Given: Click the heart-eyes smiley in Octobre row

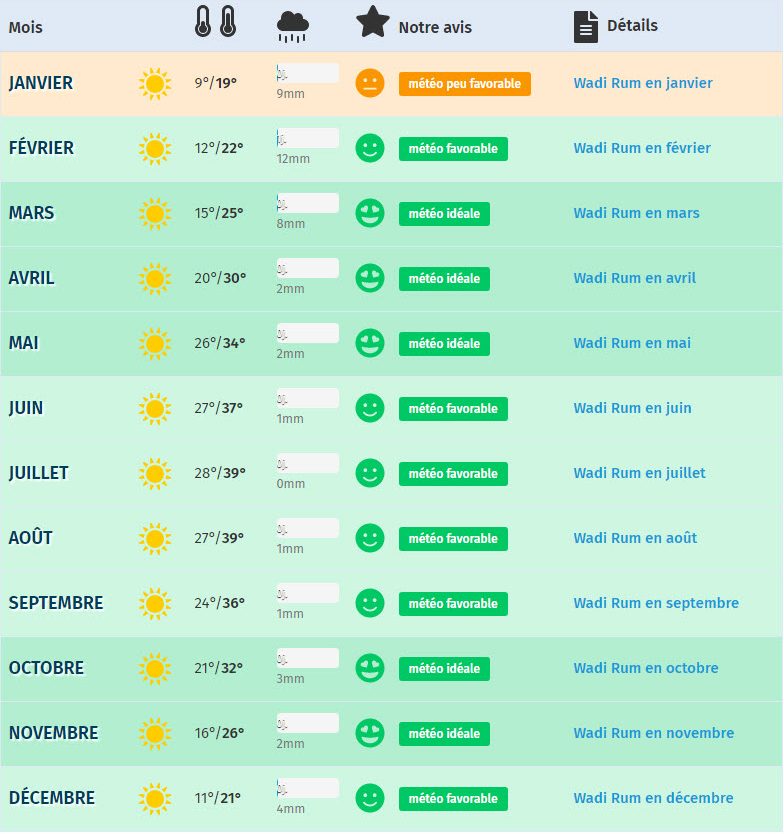Looking at the screenshot, I should (x=370, y=668).
